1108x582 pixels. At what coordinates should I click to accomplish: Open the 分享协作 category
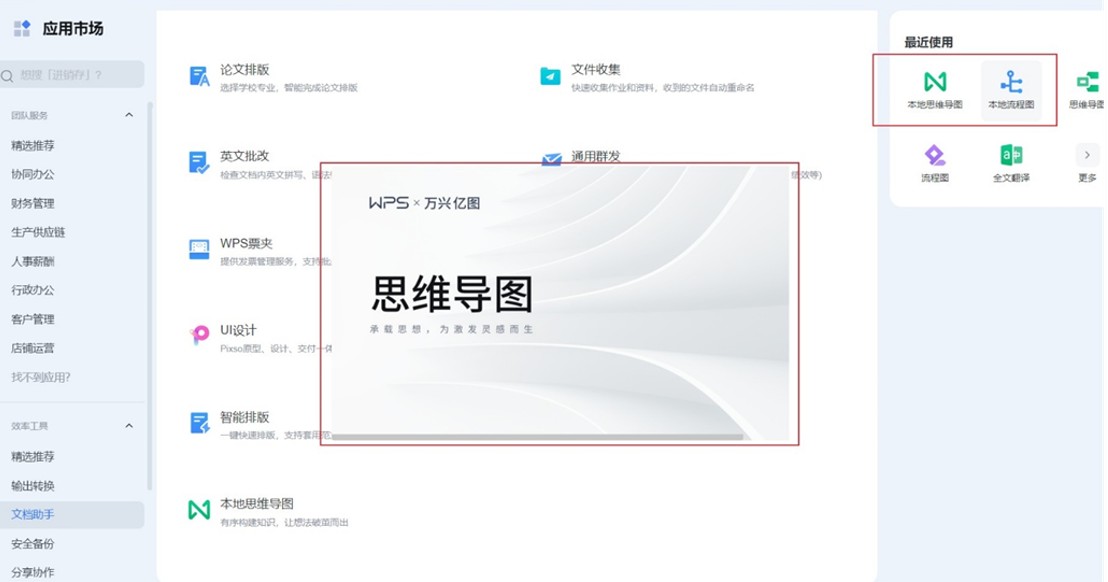[x=33, y=572]
